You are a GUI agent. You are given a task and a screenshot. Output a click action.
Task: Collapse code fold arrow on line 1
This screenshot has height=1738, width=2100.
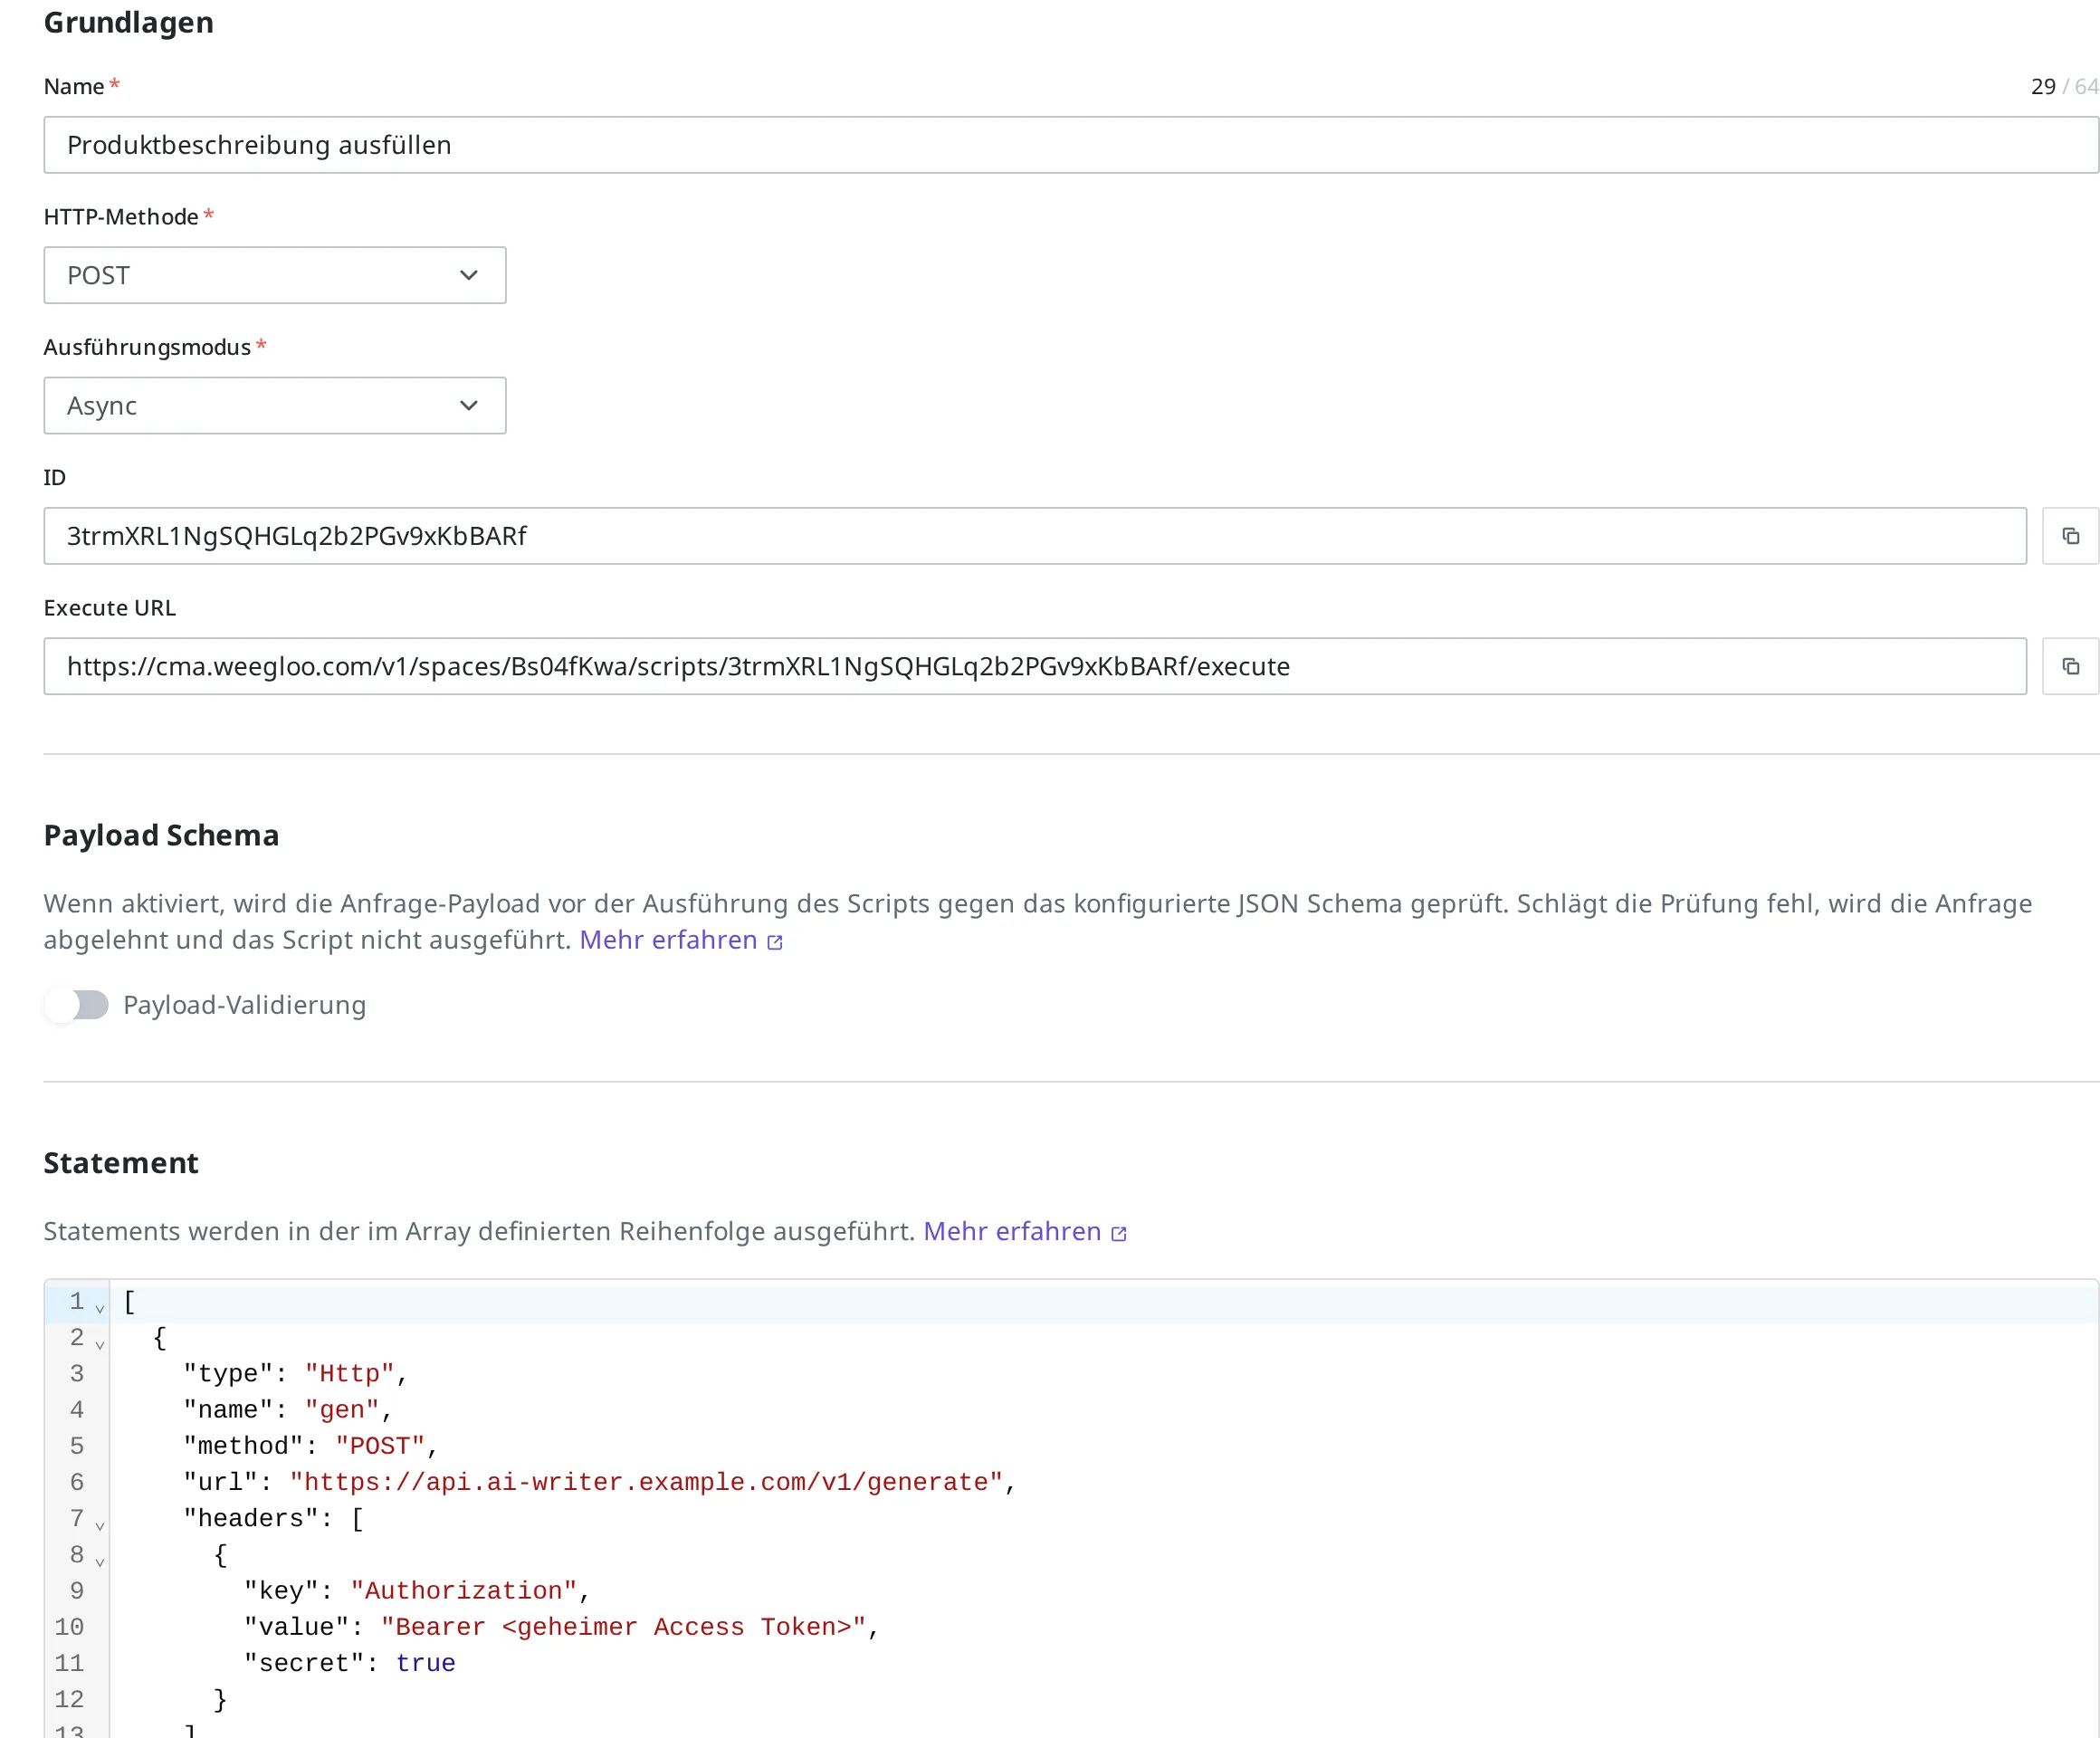(99, 1308)
